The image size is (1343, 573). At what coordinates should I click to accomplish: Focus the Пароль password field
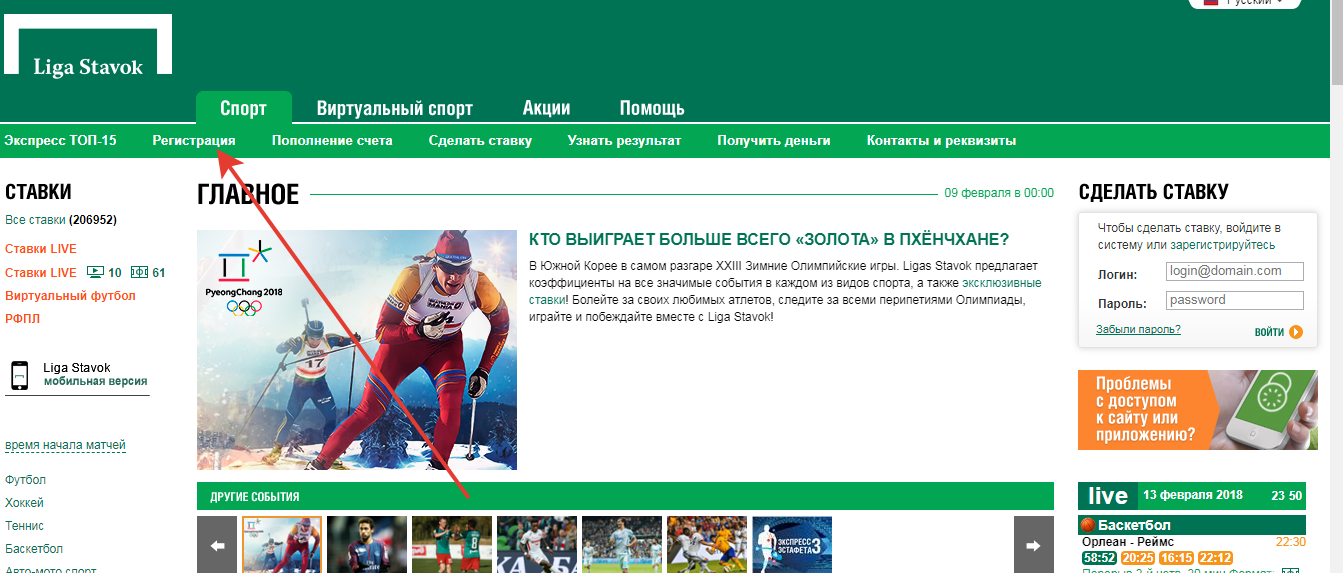(x=1234, y=300)
